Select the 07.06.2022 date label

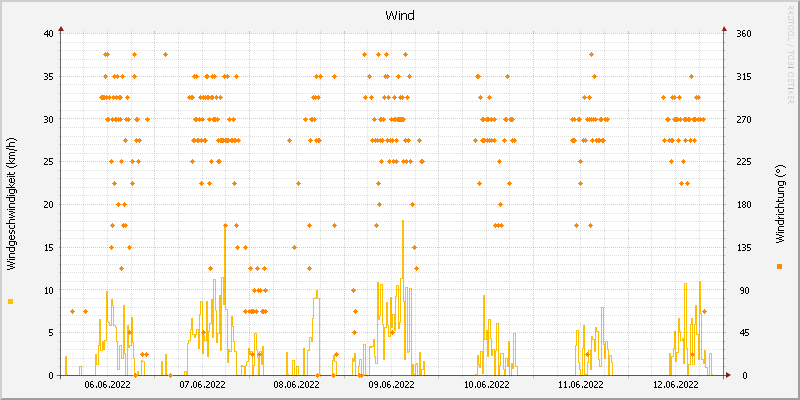click(x=203, y=384)
